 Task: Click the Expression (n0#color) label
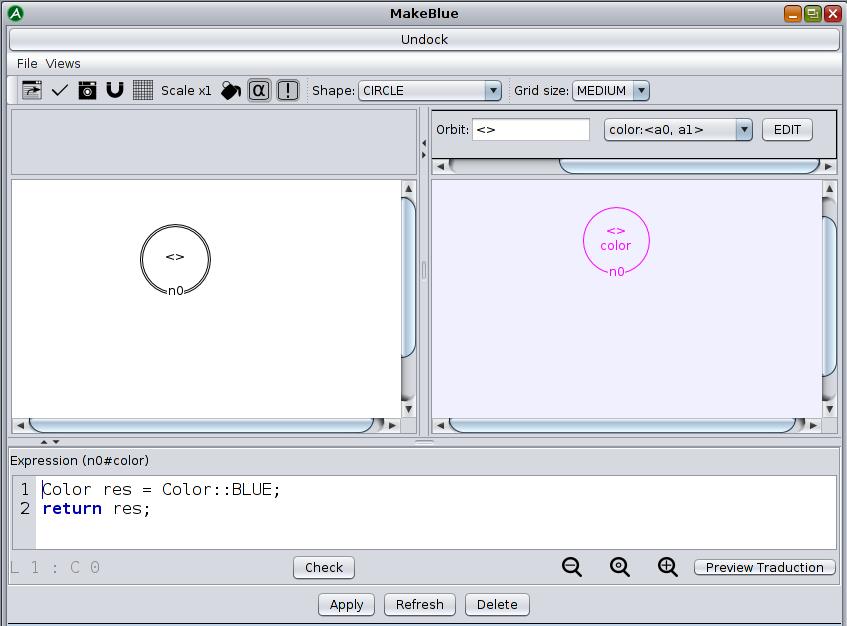click(79, 461)
